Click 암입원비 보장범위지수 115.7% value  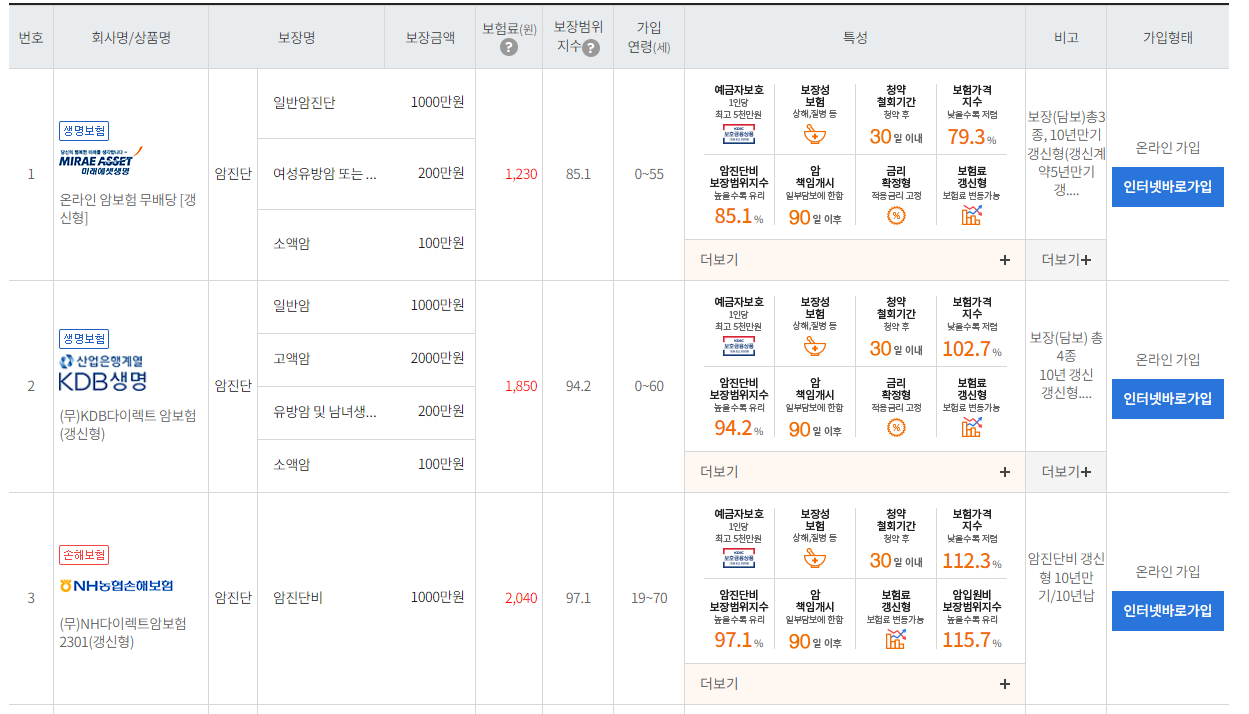click(x=972, y=640)
